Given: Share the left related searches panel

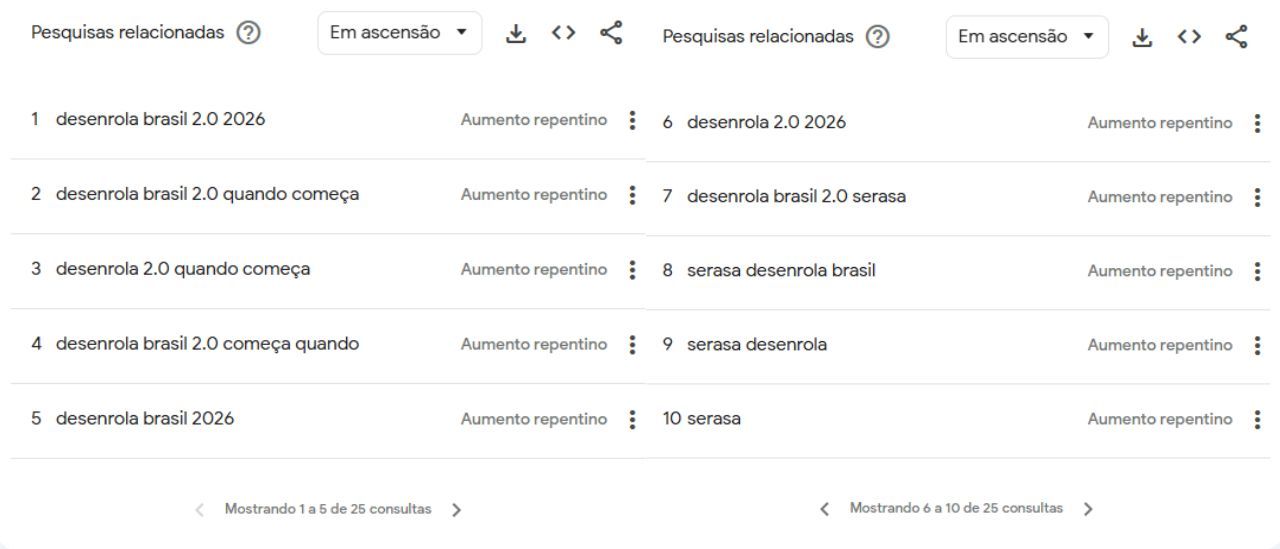Looking at the screenshot, I should click(610, 33).
